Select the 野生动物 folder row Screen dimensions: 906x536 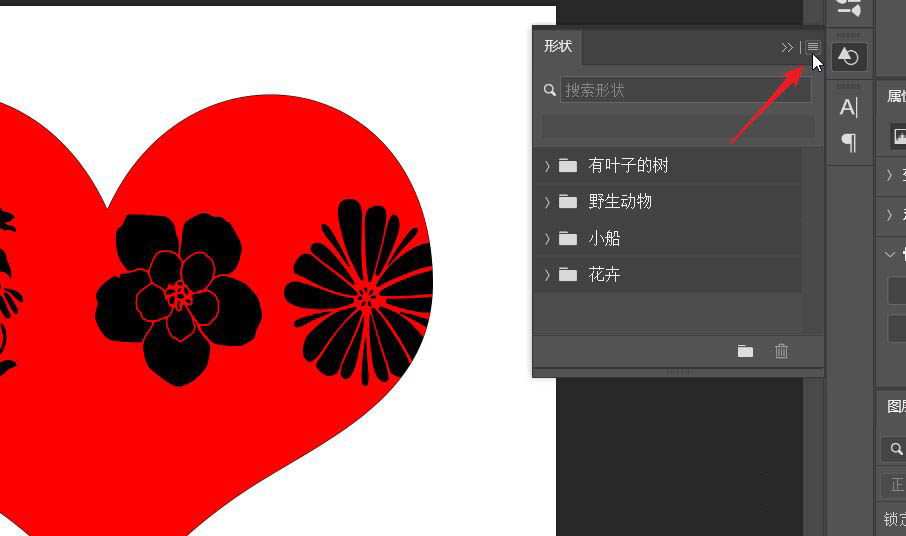[x=669, y=202]
